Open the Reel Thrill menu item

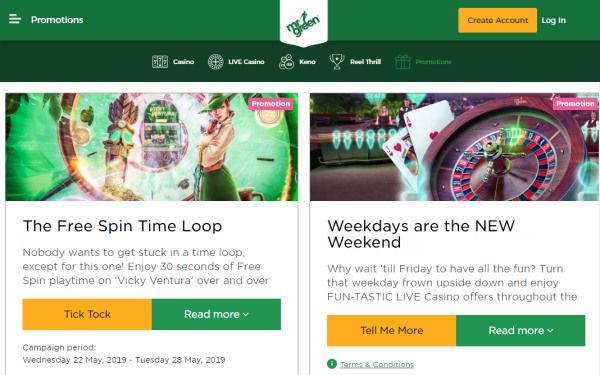tap(365, 62)
